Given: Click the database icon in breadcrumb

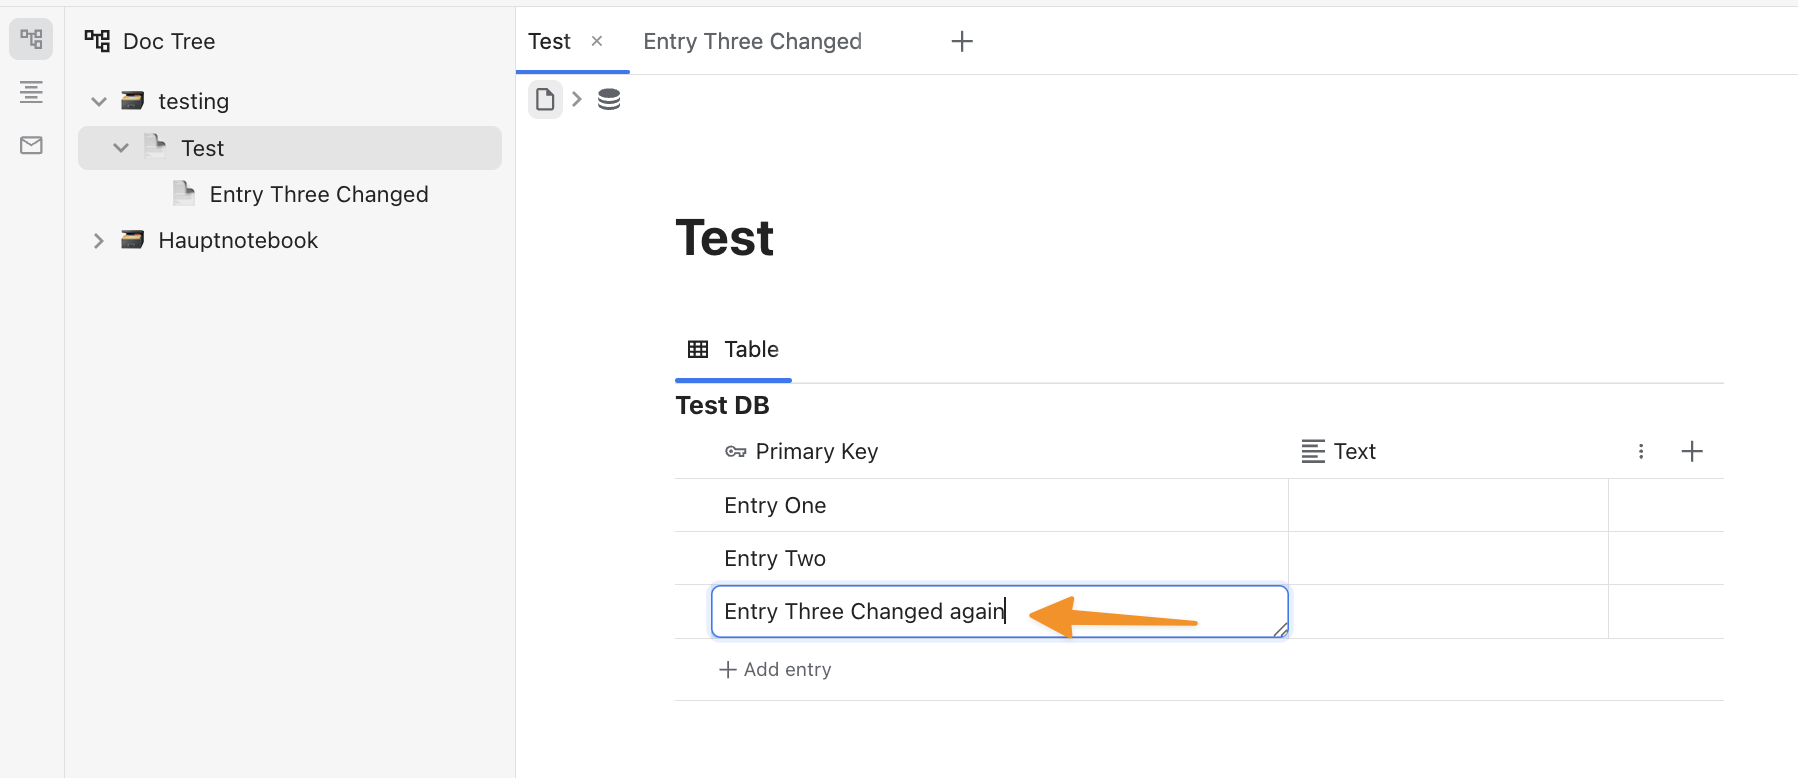Looking at the screenshot, I should pyautogui.click(x=609, y=99).
